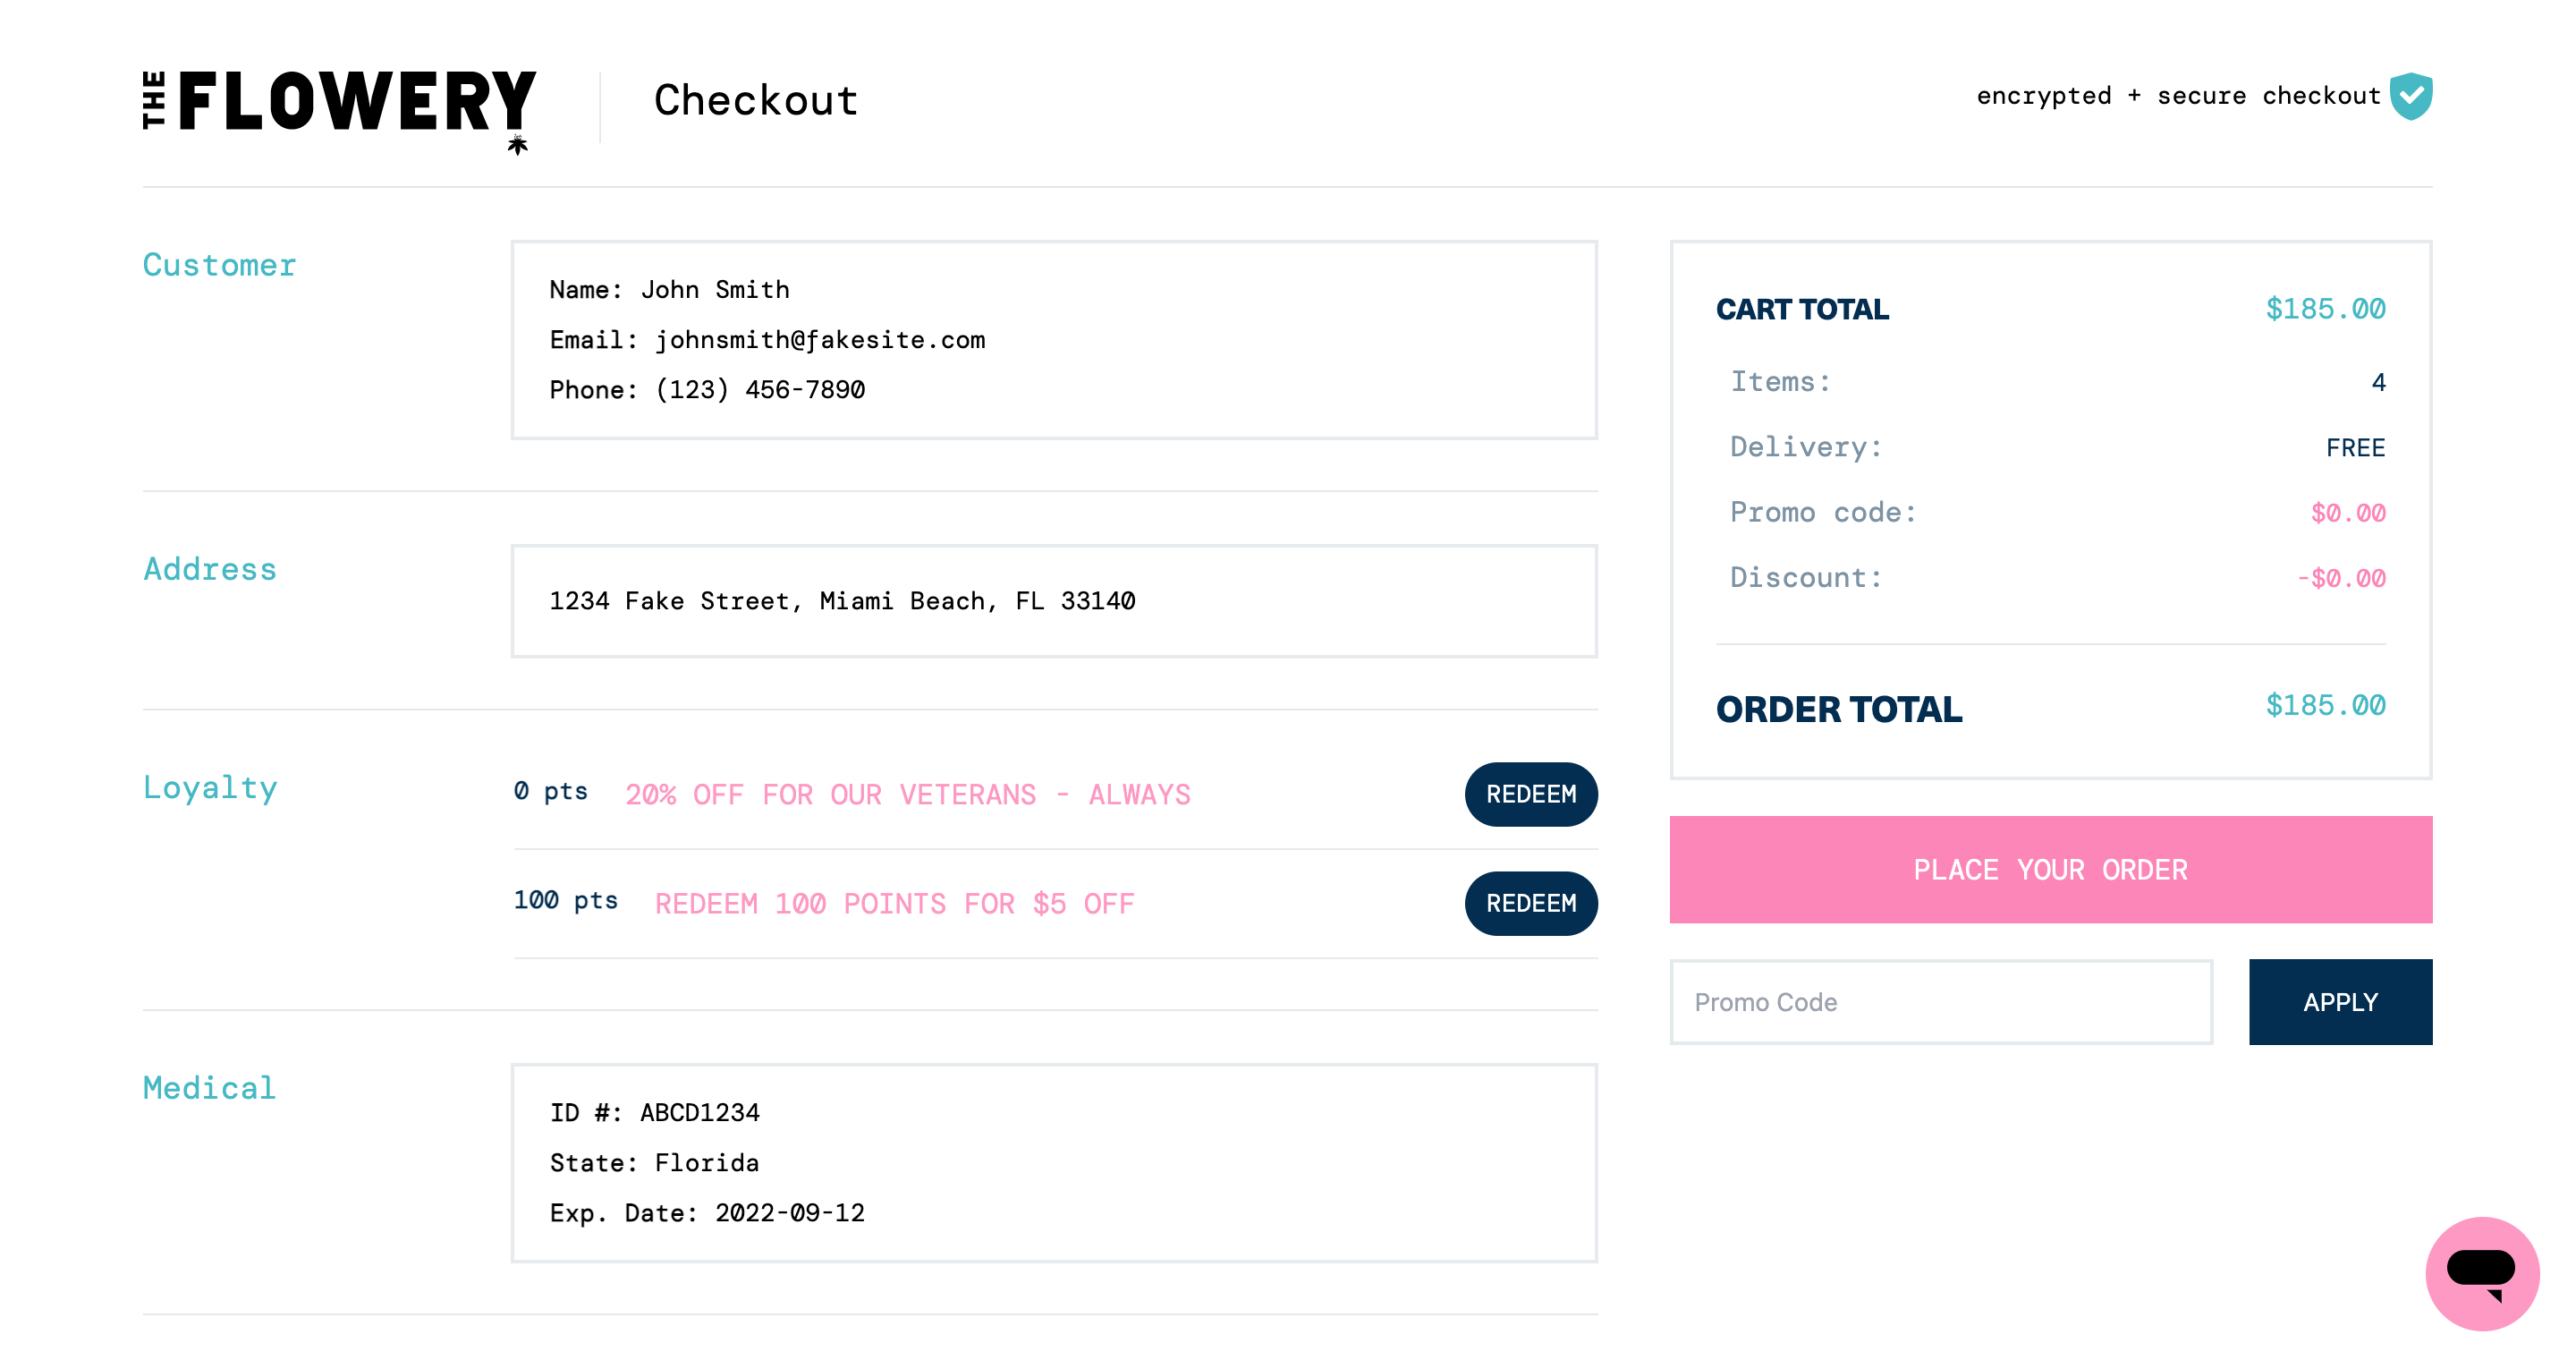The height and width of the screenshot is (1360, 2576).
Task: Redeem the 20% off veterans offer
Action: (1531, 794)
